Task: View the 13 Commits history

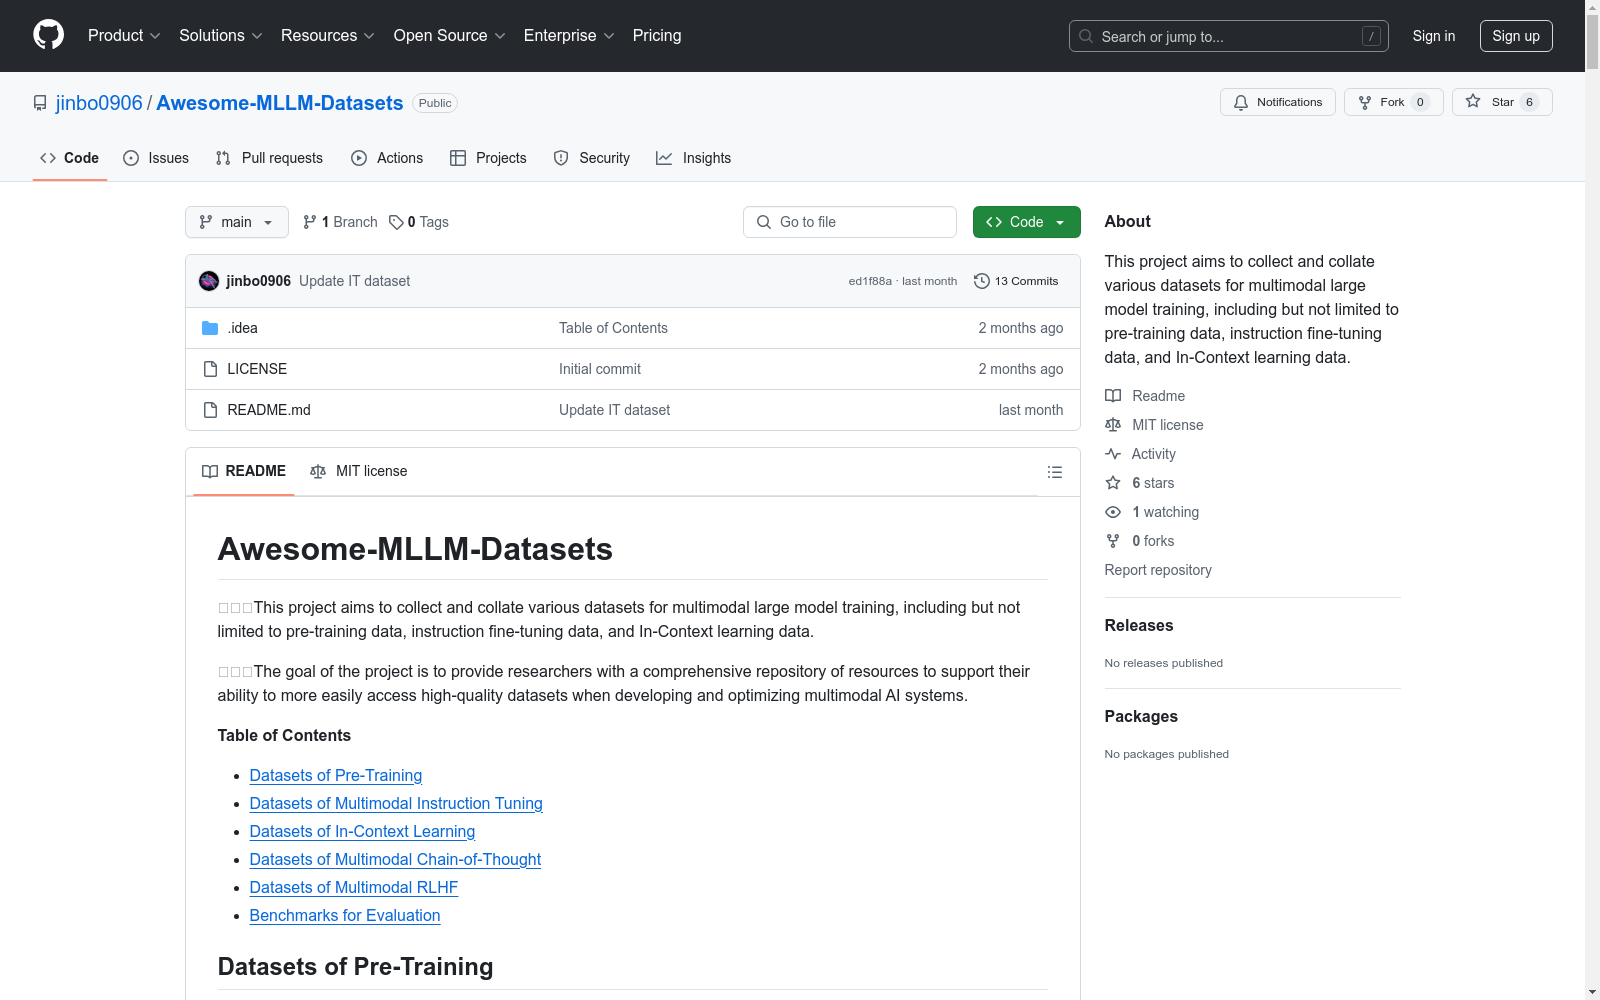Action: [x=1016, y=281]
